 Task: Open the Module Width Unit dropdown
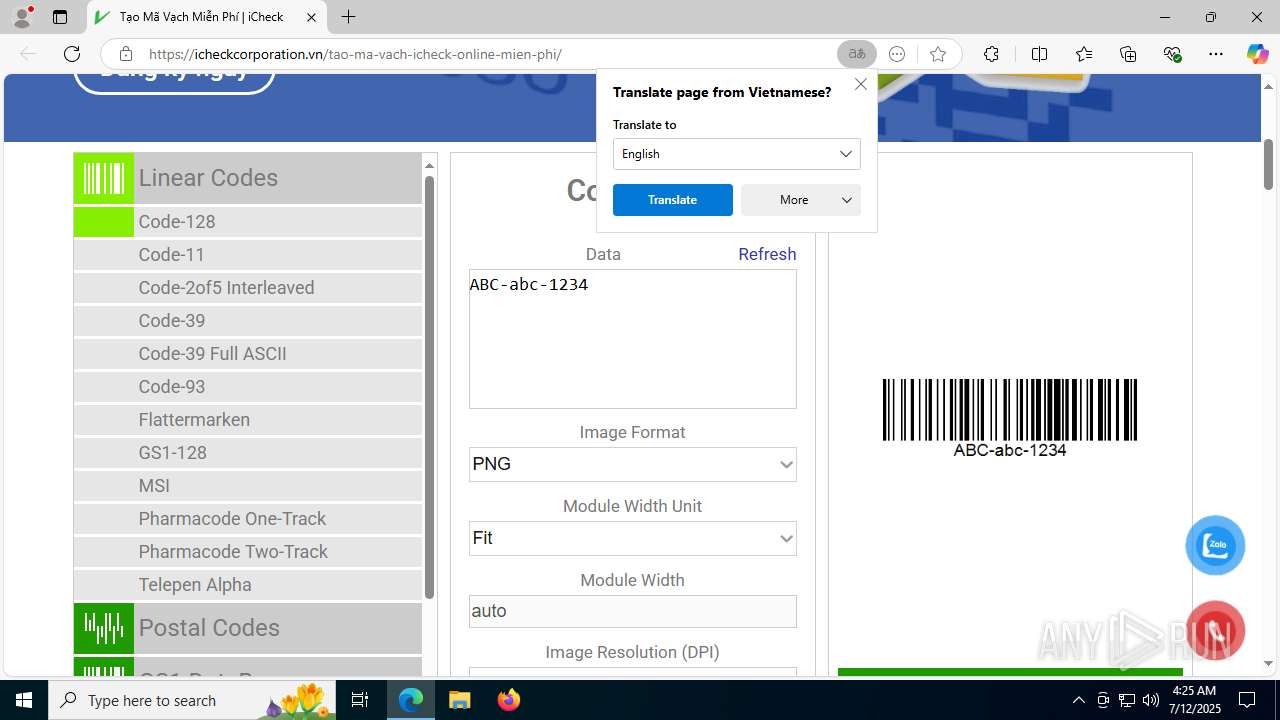click(x=633, y=538)
